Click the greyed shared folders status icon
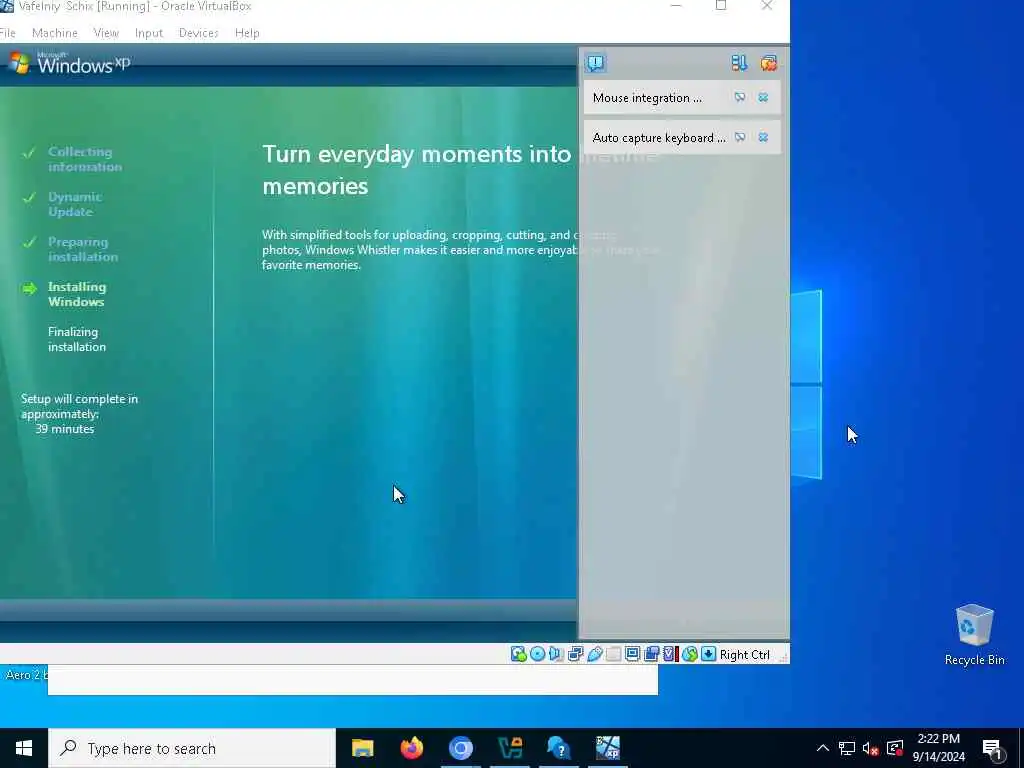The image size is (1024, 768). (x=613, y=654)
